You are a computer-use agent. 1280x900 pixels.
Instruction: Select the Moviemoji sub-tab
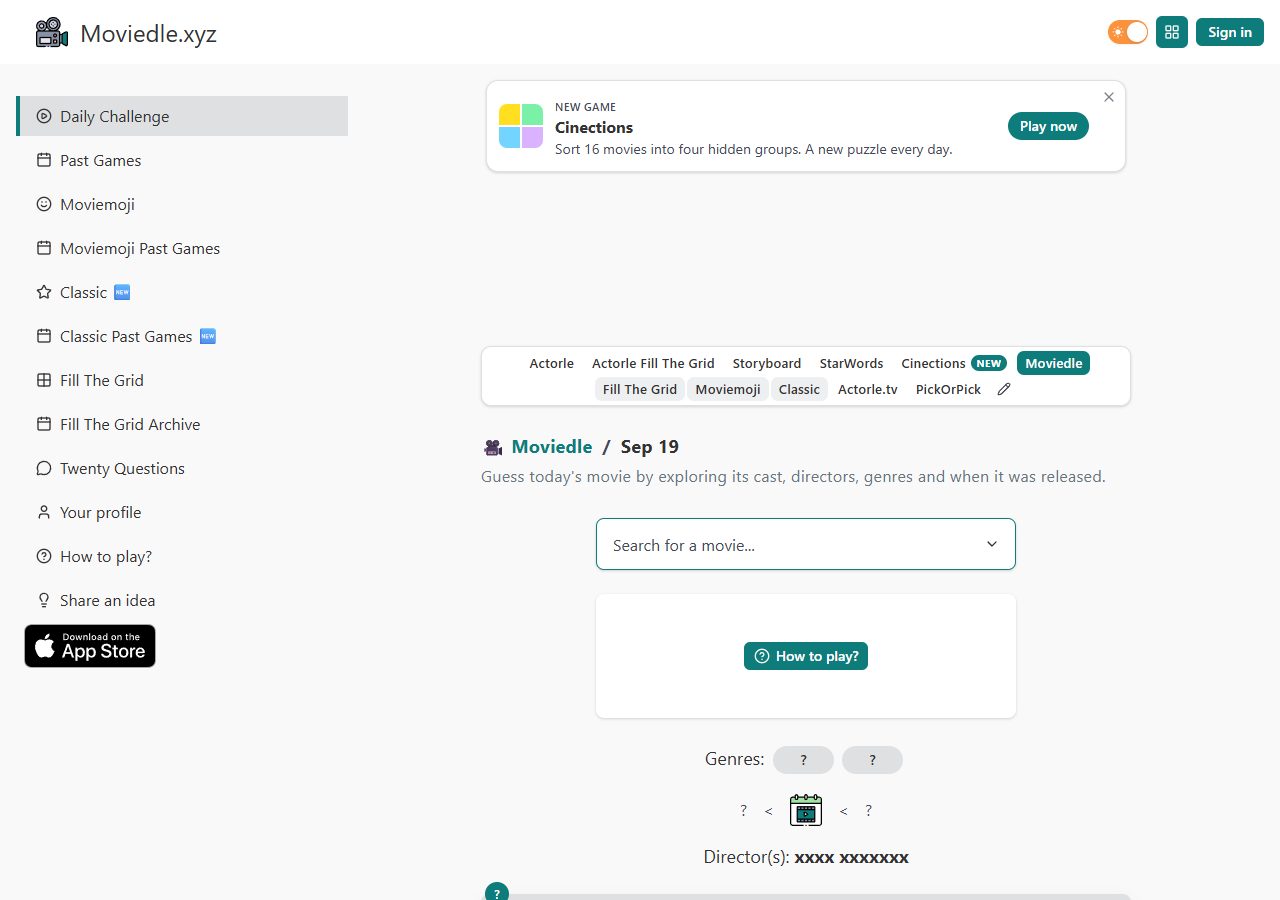click(x=728, y=389)
